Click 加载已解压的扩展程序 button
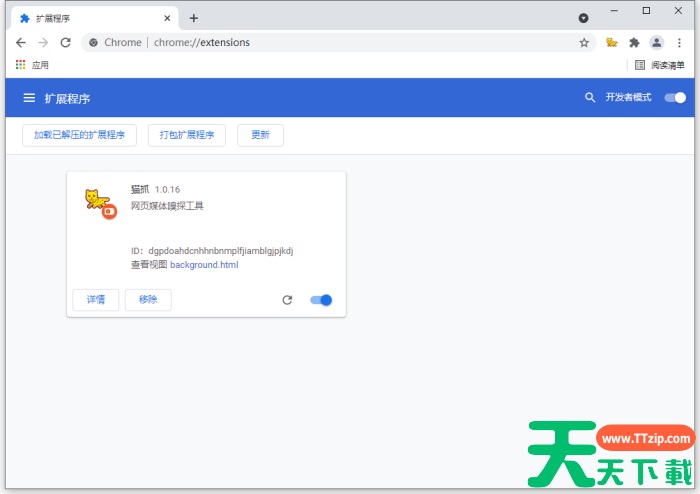 coord(79,135)
